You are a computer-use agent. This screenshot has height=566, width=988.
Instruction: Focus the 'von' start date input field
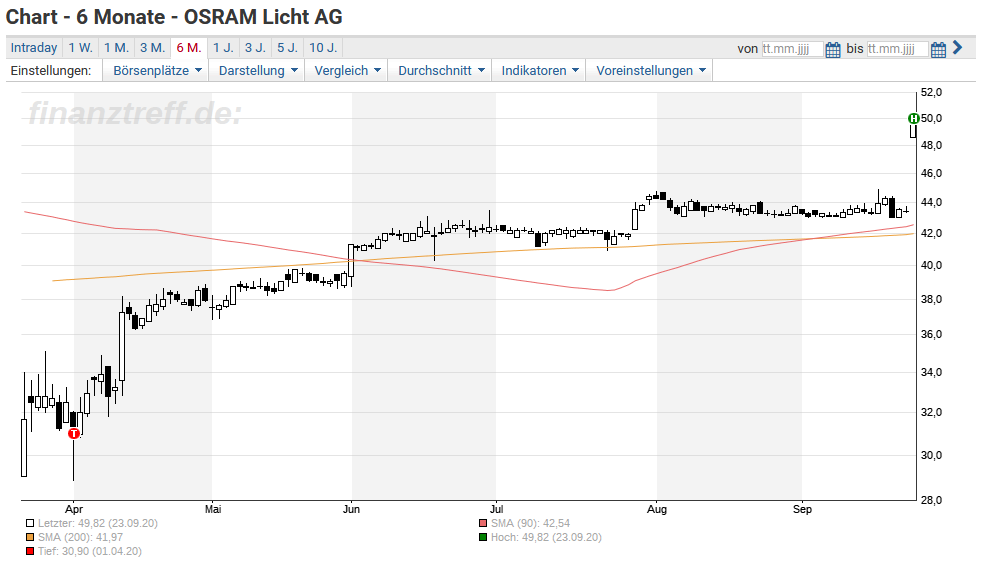coord(792,49)
